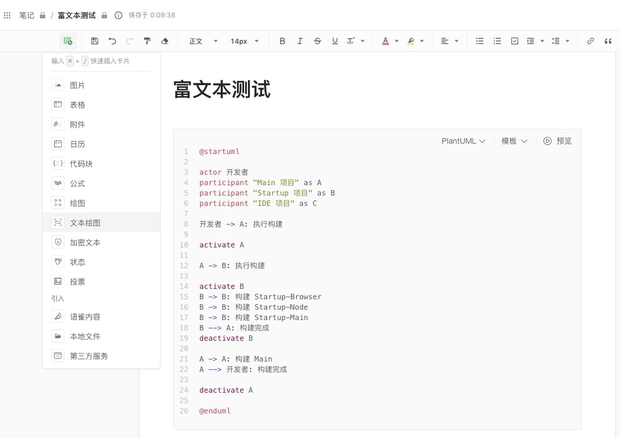620x438 pixels.
Task: Select 公式 from insert menu
Action: (x=101, y=183)
